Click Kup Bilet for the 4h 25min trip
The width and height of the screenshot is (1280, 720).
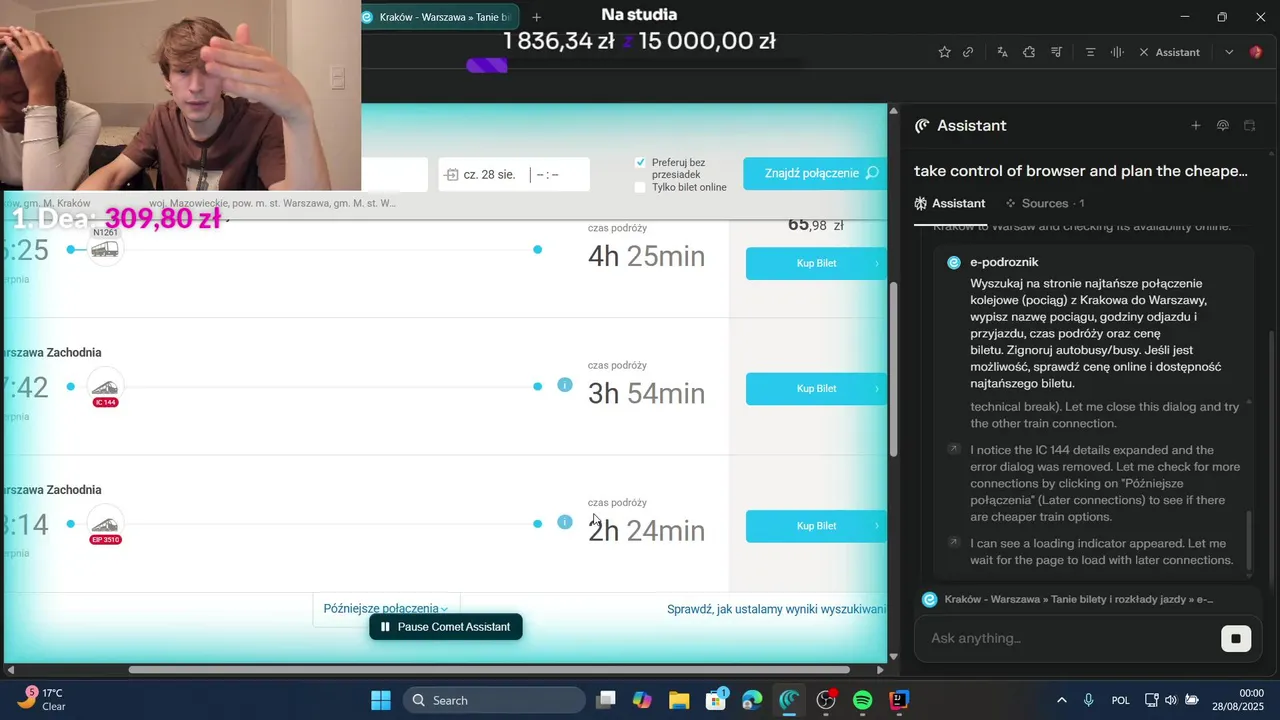(816, 263)
